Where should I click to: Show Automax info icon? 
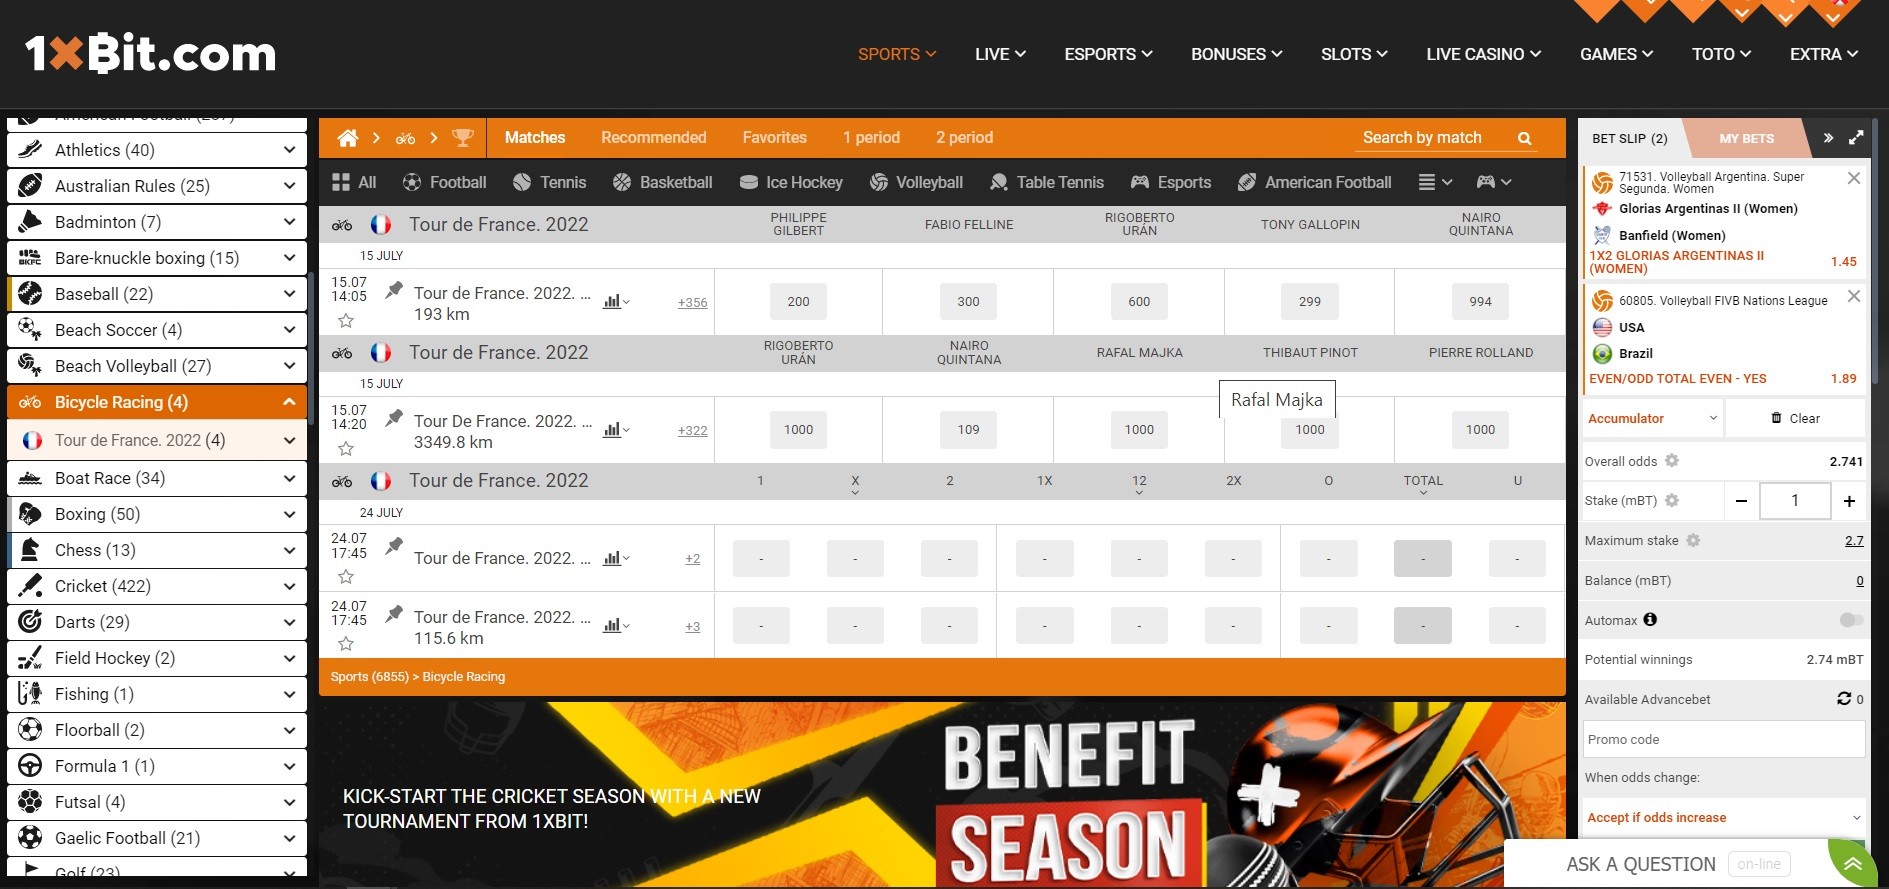[x=1650, y=620]
